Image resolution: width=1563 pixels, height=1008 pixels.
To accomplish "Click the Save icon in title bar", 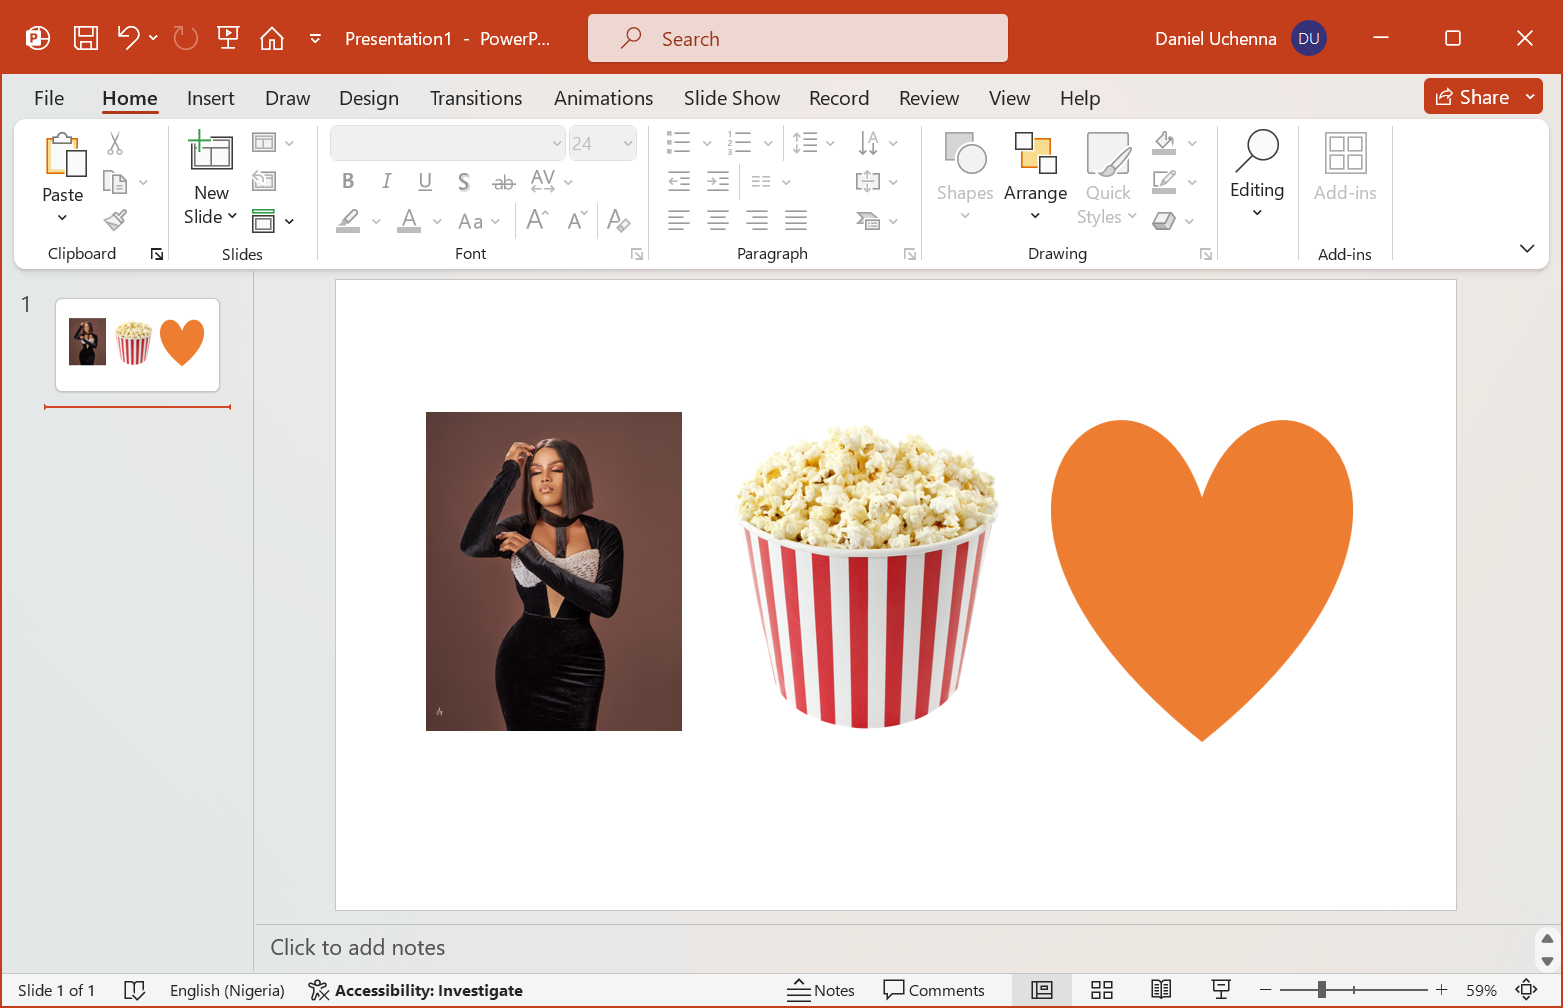I will pyautogui.click(x=86, y=39).
